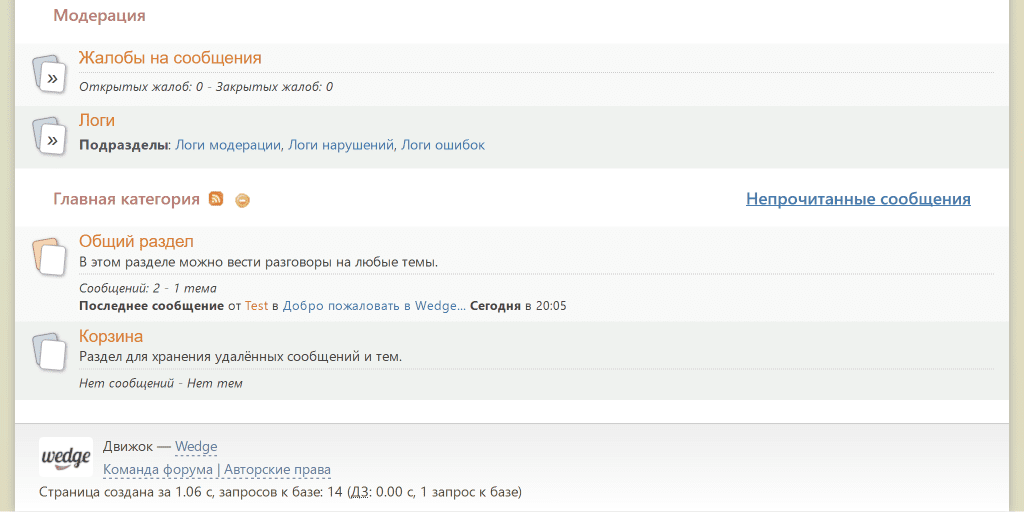Click the Корзина board icon

49,352
